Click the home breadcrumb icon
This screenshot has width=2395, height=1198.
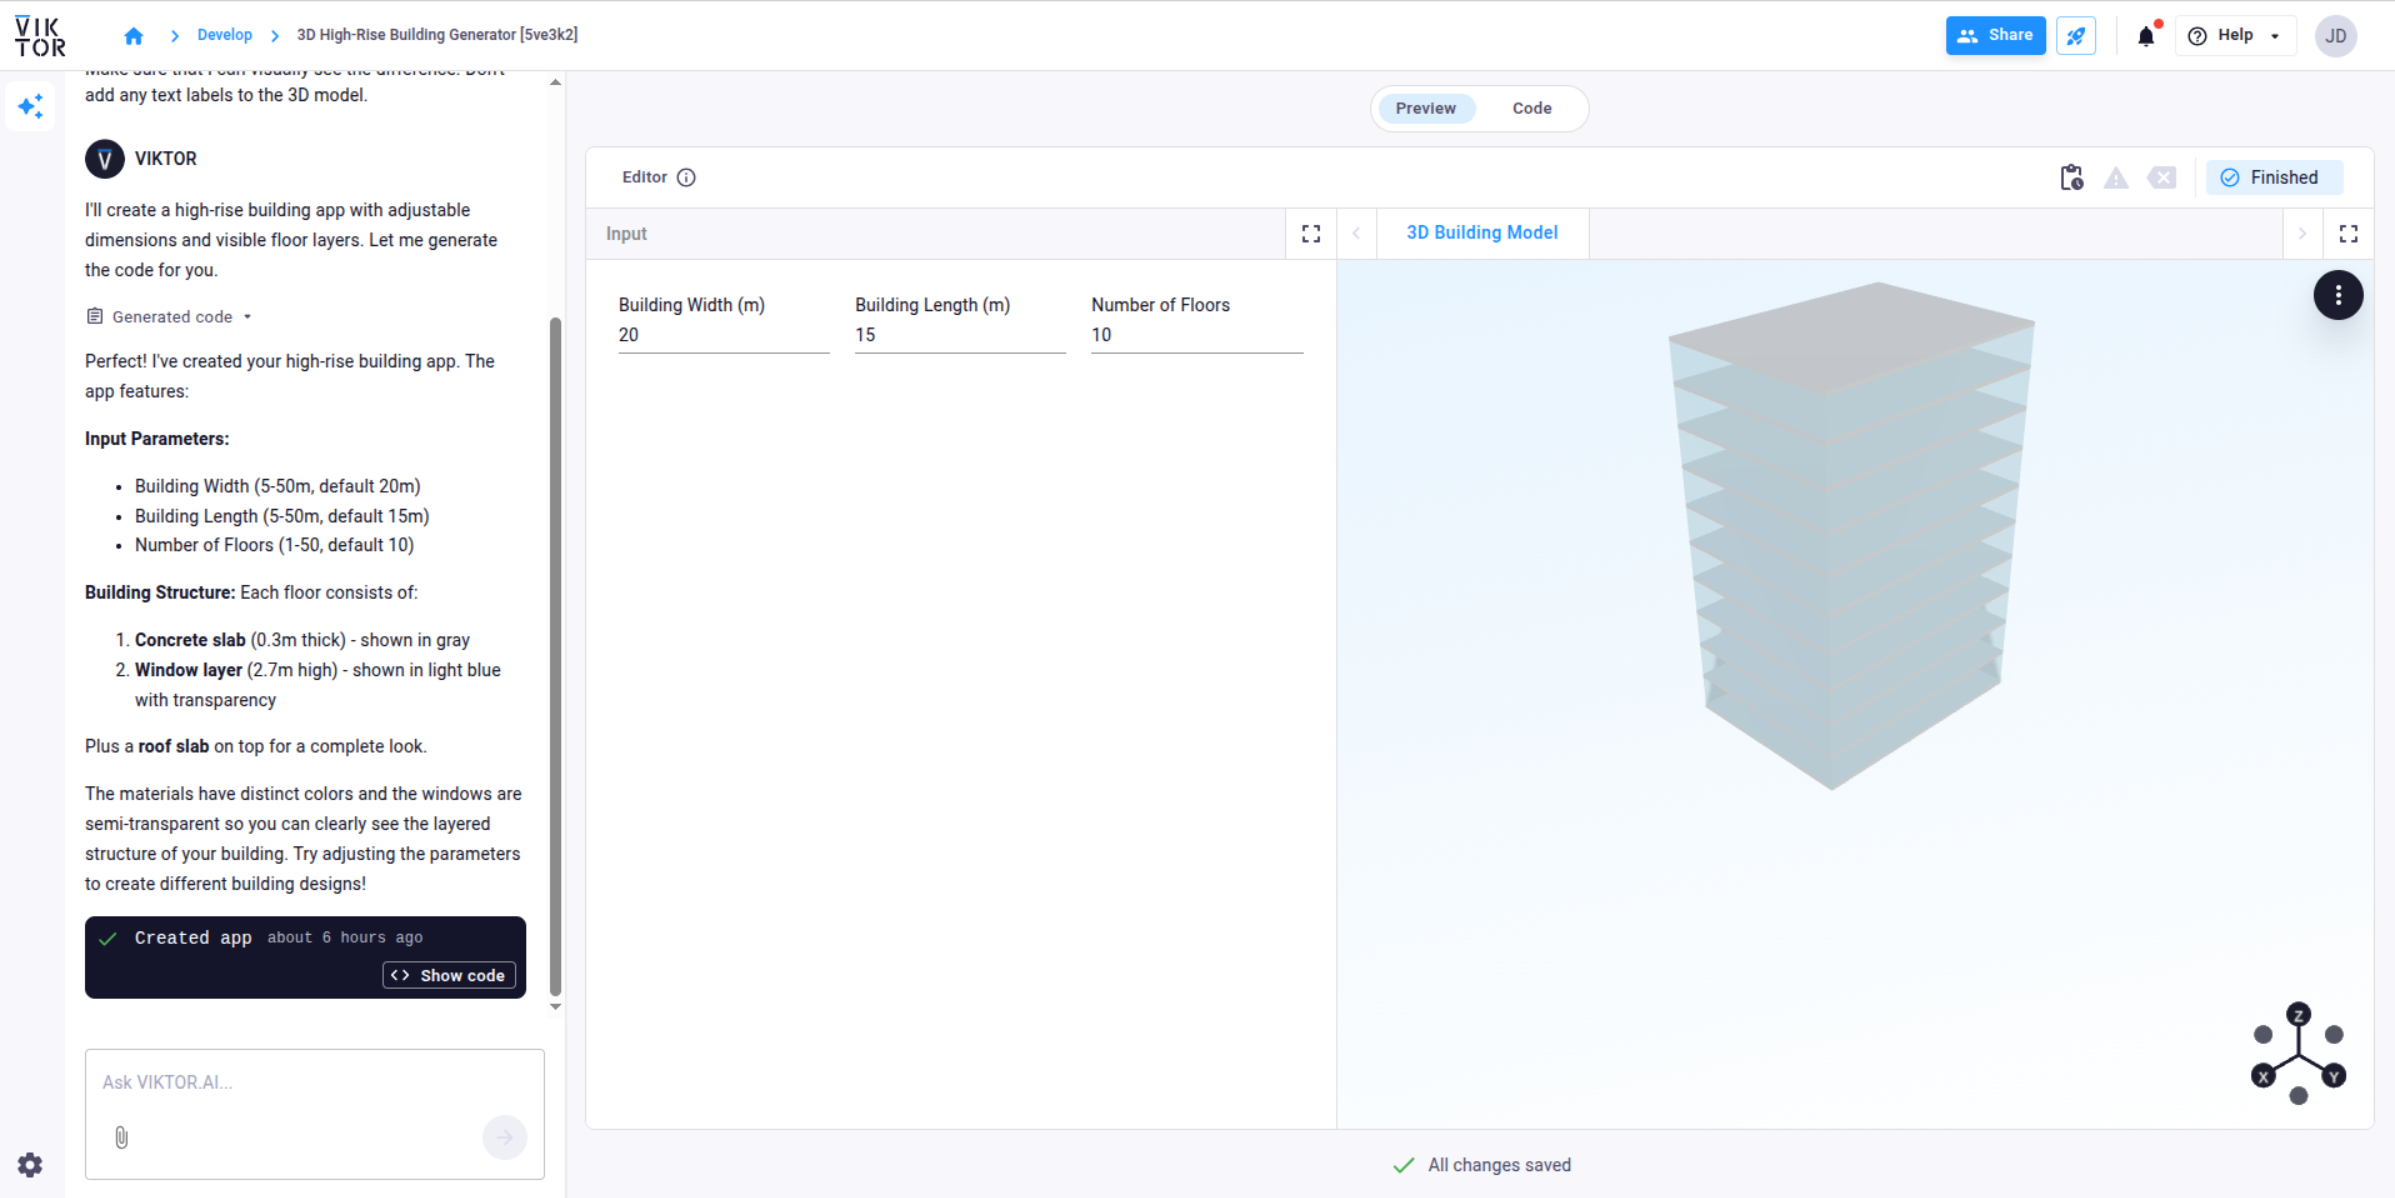pos(134,36)
